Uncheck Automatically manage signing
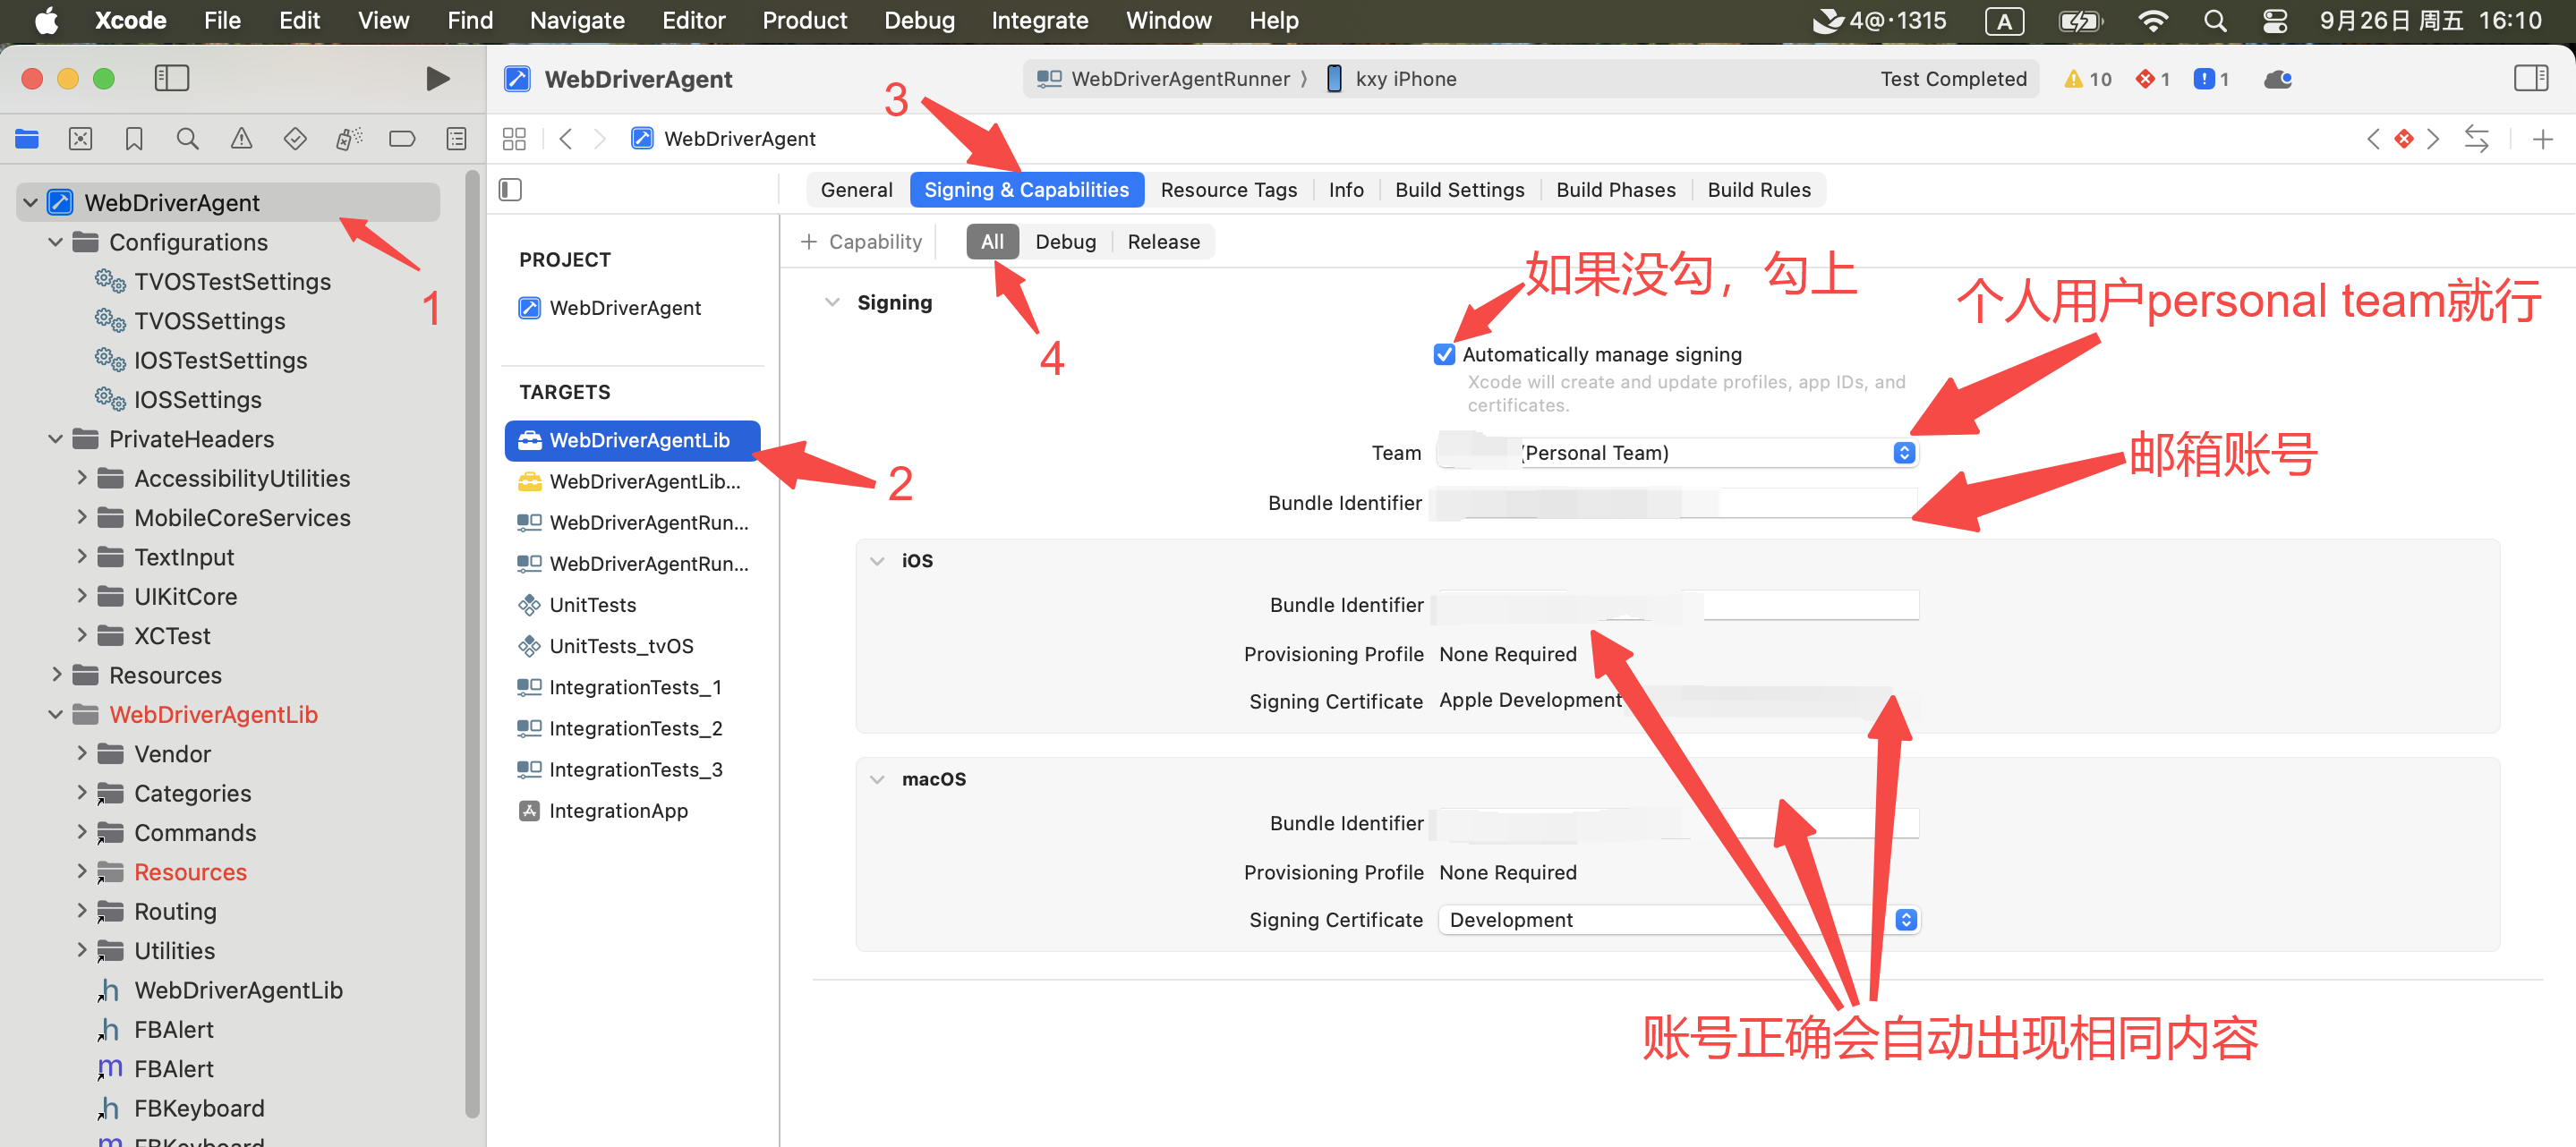Viewport: 2576px width, 1147px height. point(1443,354)
